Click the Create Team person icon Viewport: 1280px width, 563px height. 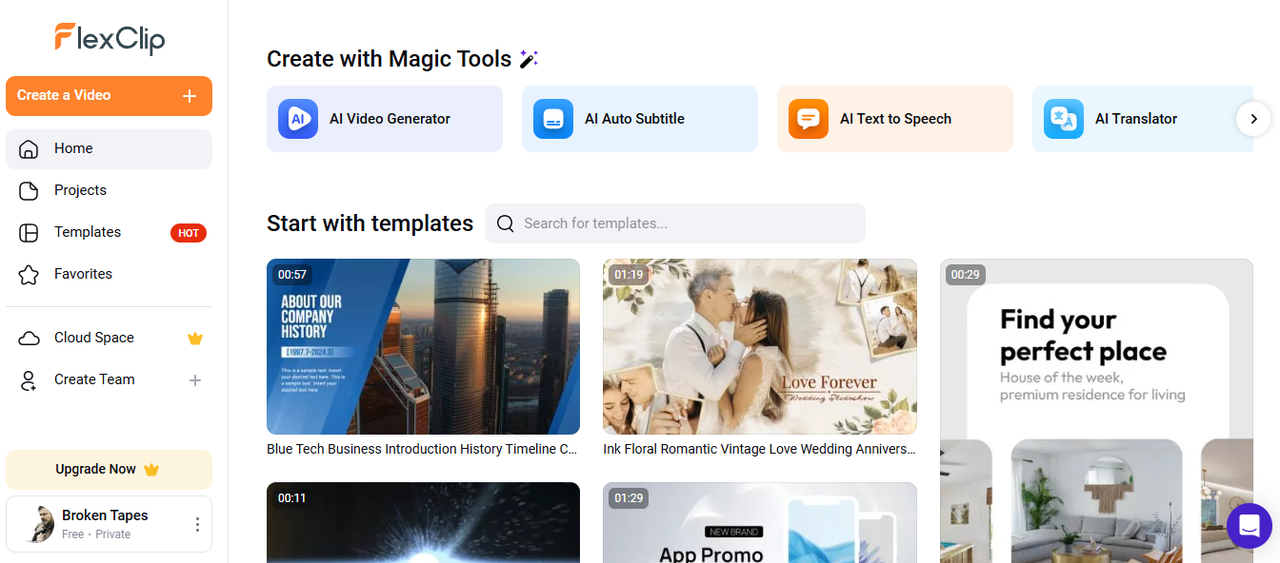click(29, 380)
